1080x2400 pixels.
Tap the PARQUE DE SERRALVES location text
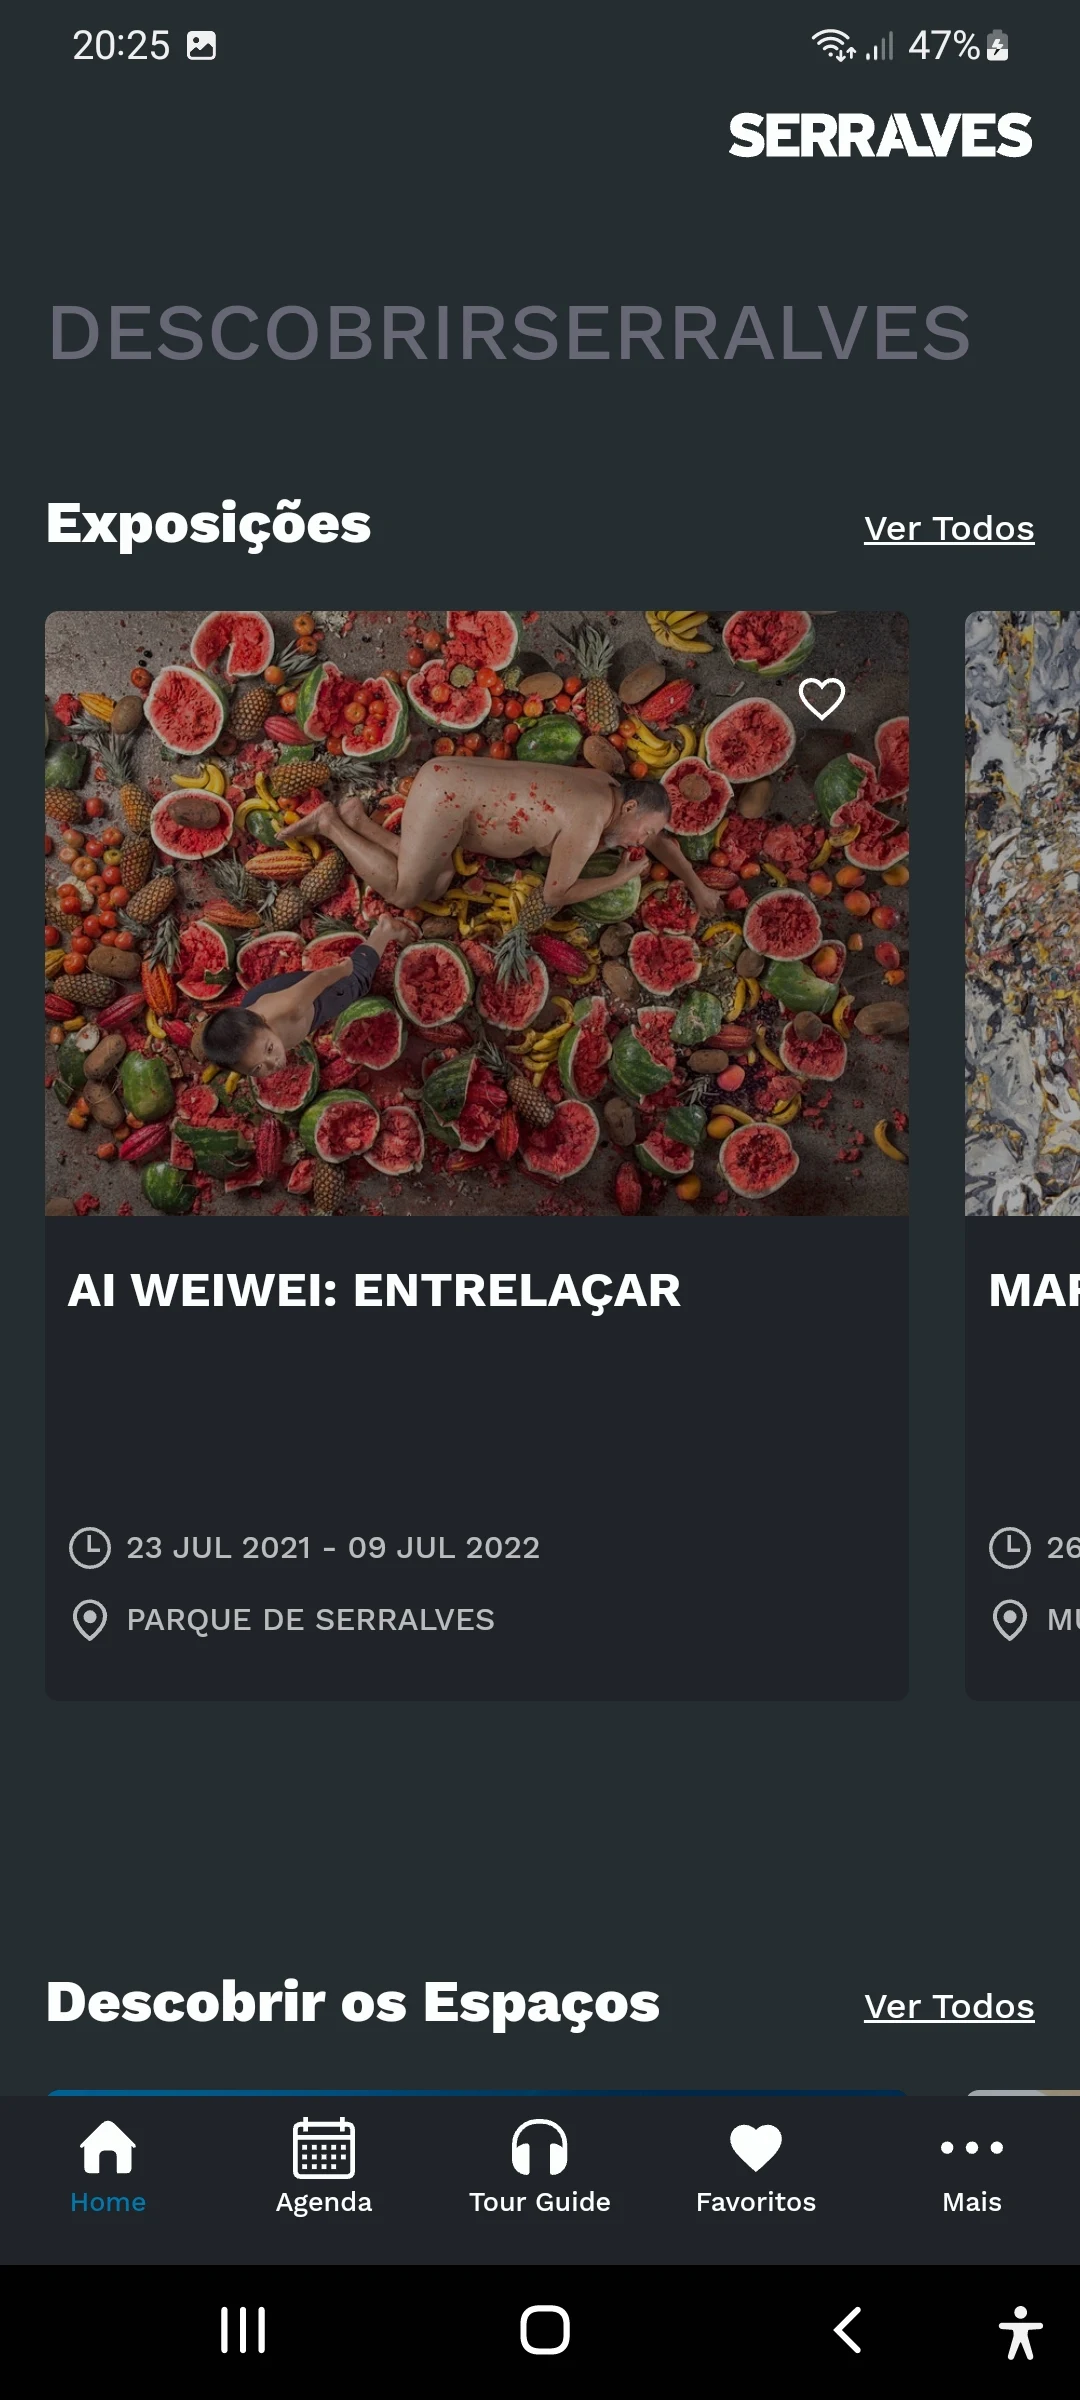click(x=311, y=1620)
